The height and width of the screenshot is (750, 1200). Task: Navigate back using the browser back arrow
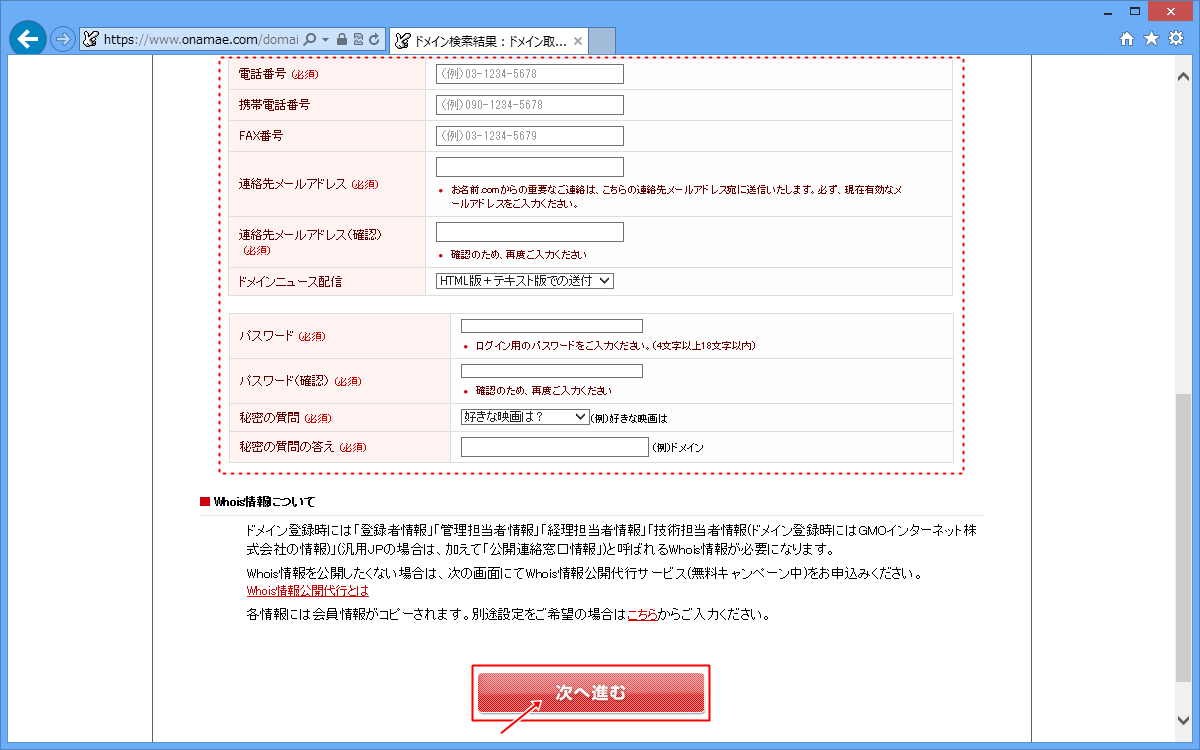[29, 38]
